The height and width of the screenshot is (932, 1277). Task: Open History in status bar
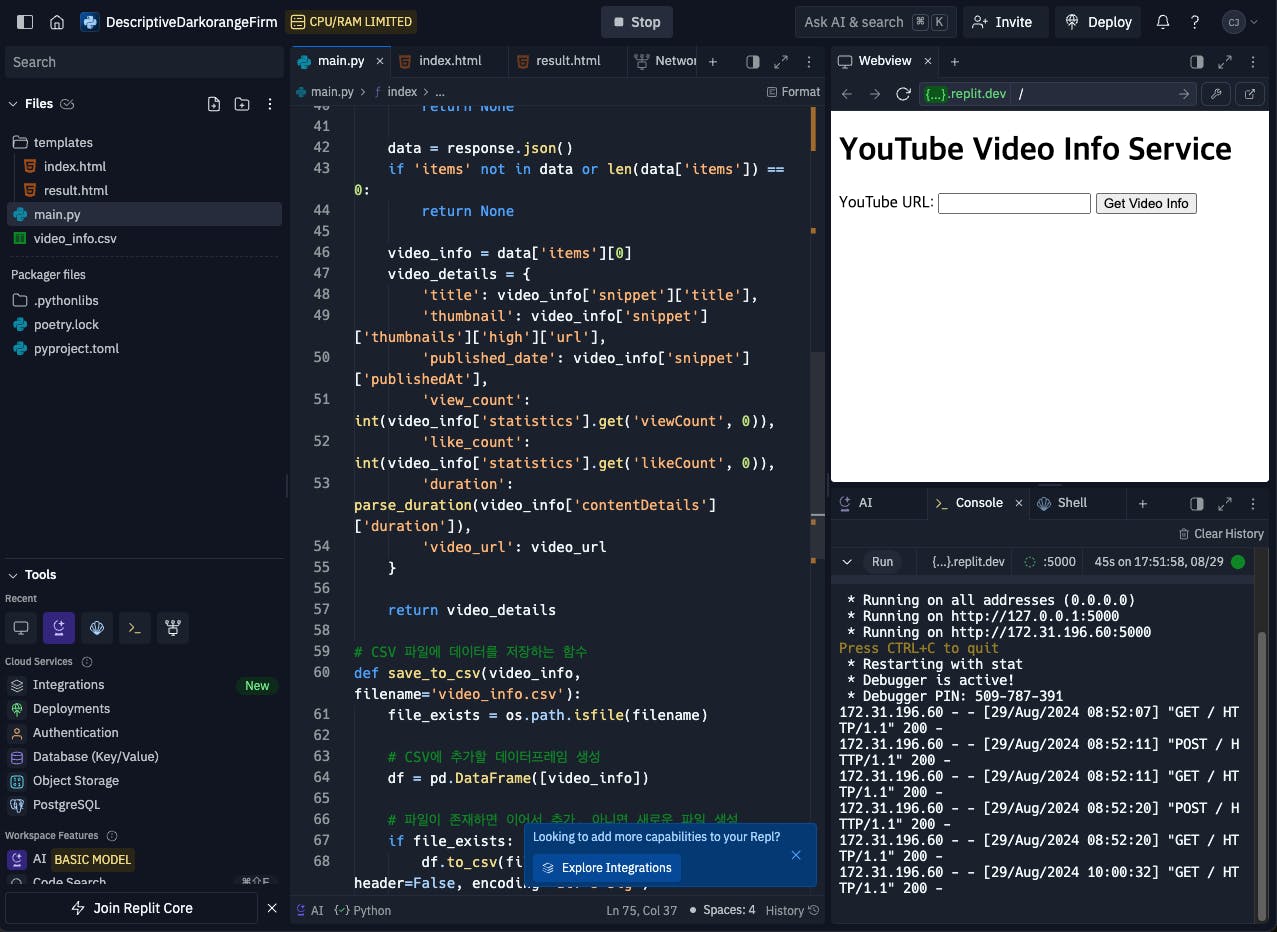pyautogui.click(x=791, y=910)
